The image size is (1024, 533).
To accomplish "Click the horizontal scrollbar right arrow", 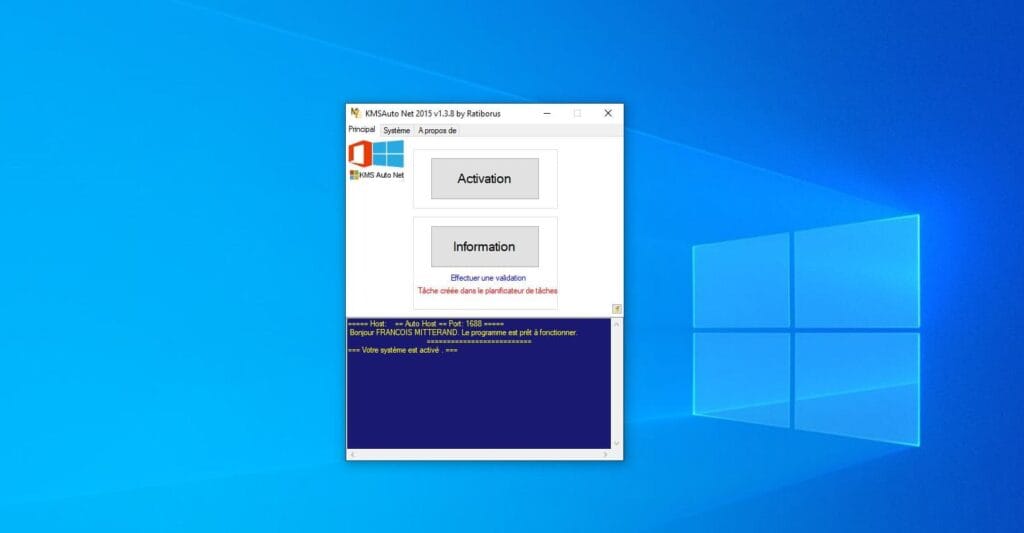I will pyautogui.click(x=606, y=455).
